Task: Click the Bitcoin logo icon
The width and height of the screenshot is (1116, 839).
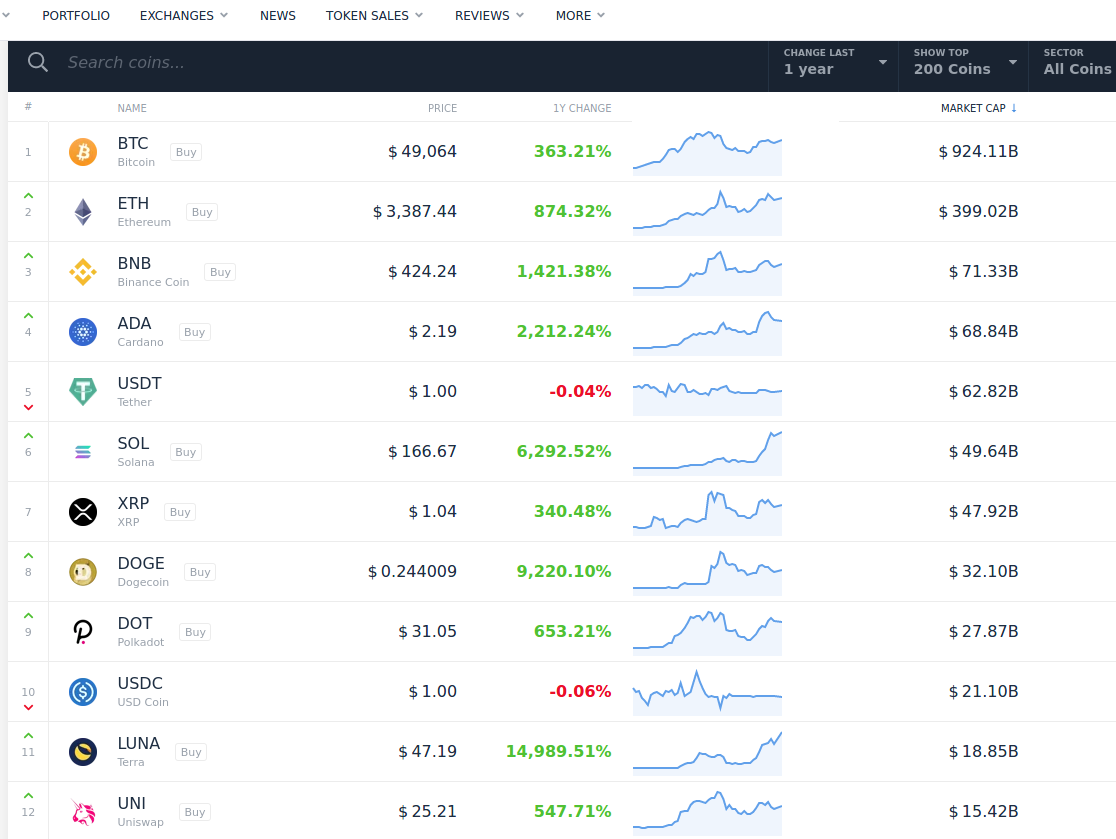Action: click(83, 152)
